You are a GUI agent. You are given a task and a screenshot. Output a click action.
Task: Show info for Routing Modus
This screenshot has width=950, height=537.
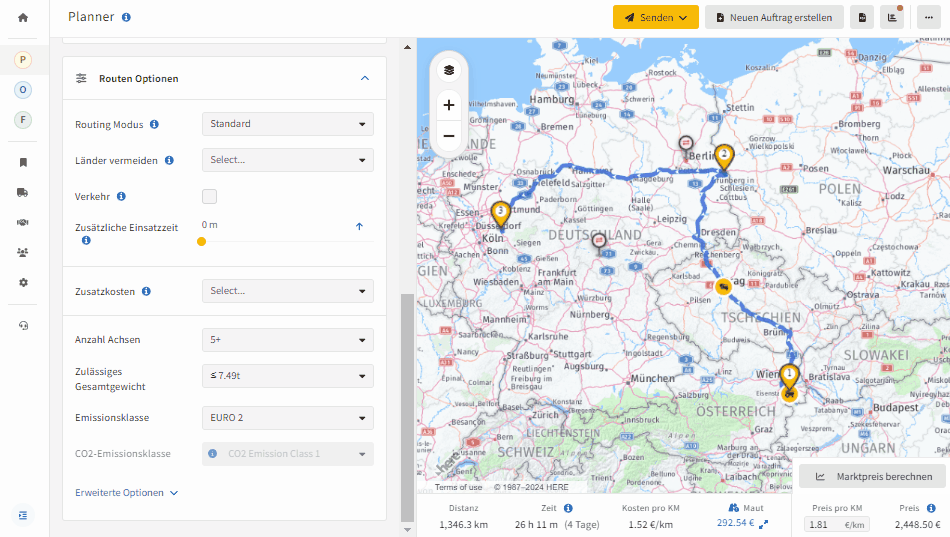point(154,124)
